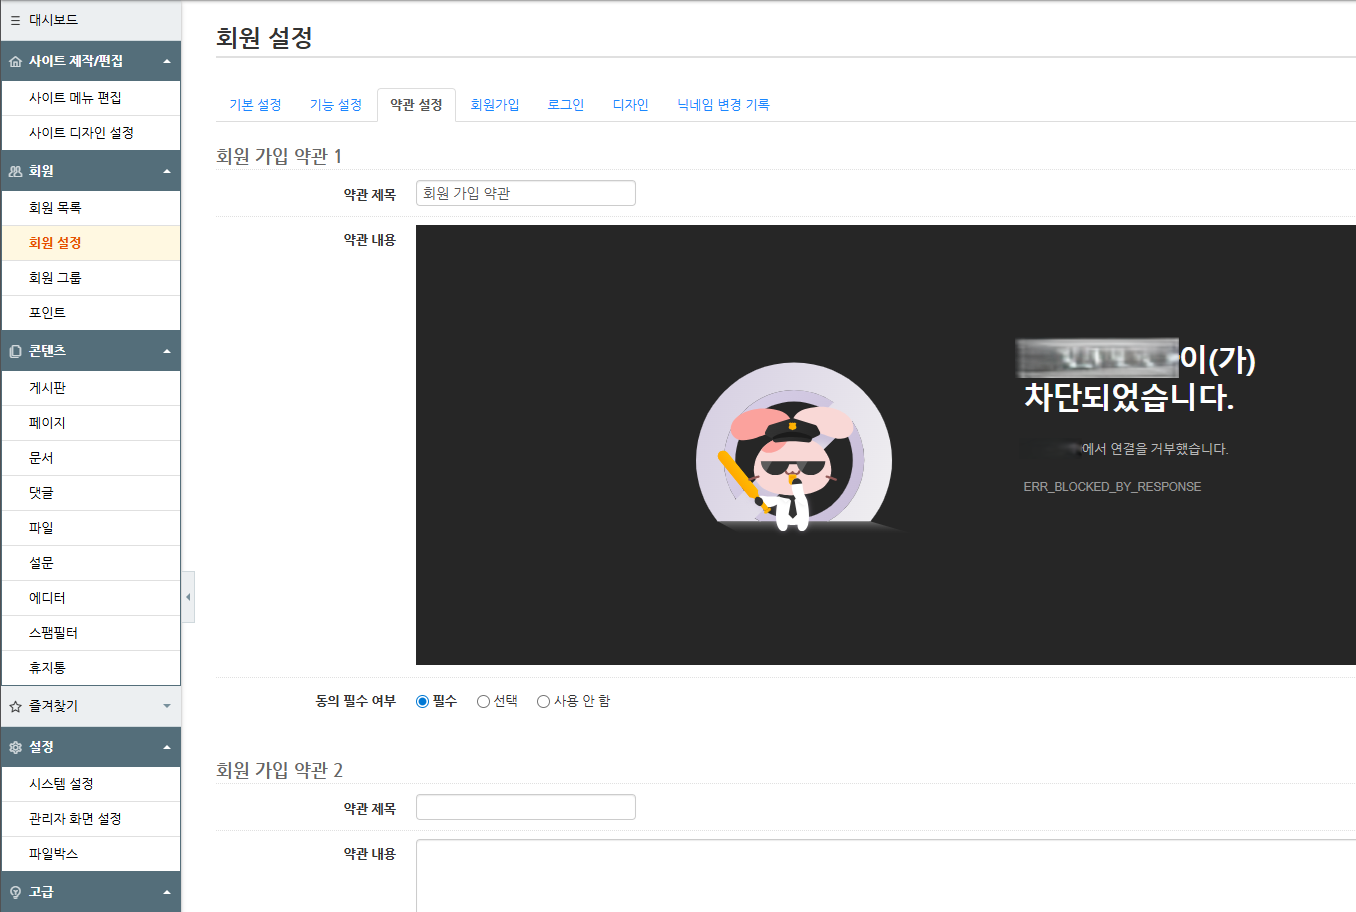Click the lightbulb icon beside 고급 section
The width and height of the screenshot is (1356, 912).
tap(15, 893)
